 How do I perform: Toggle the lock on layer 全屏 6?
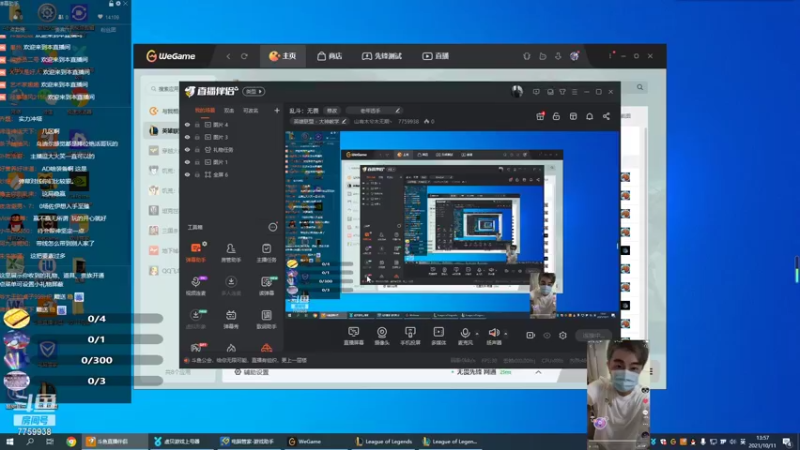tap(197, 174)
